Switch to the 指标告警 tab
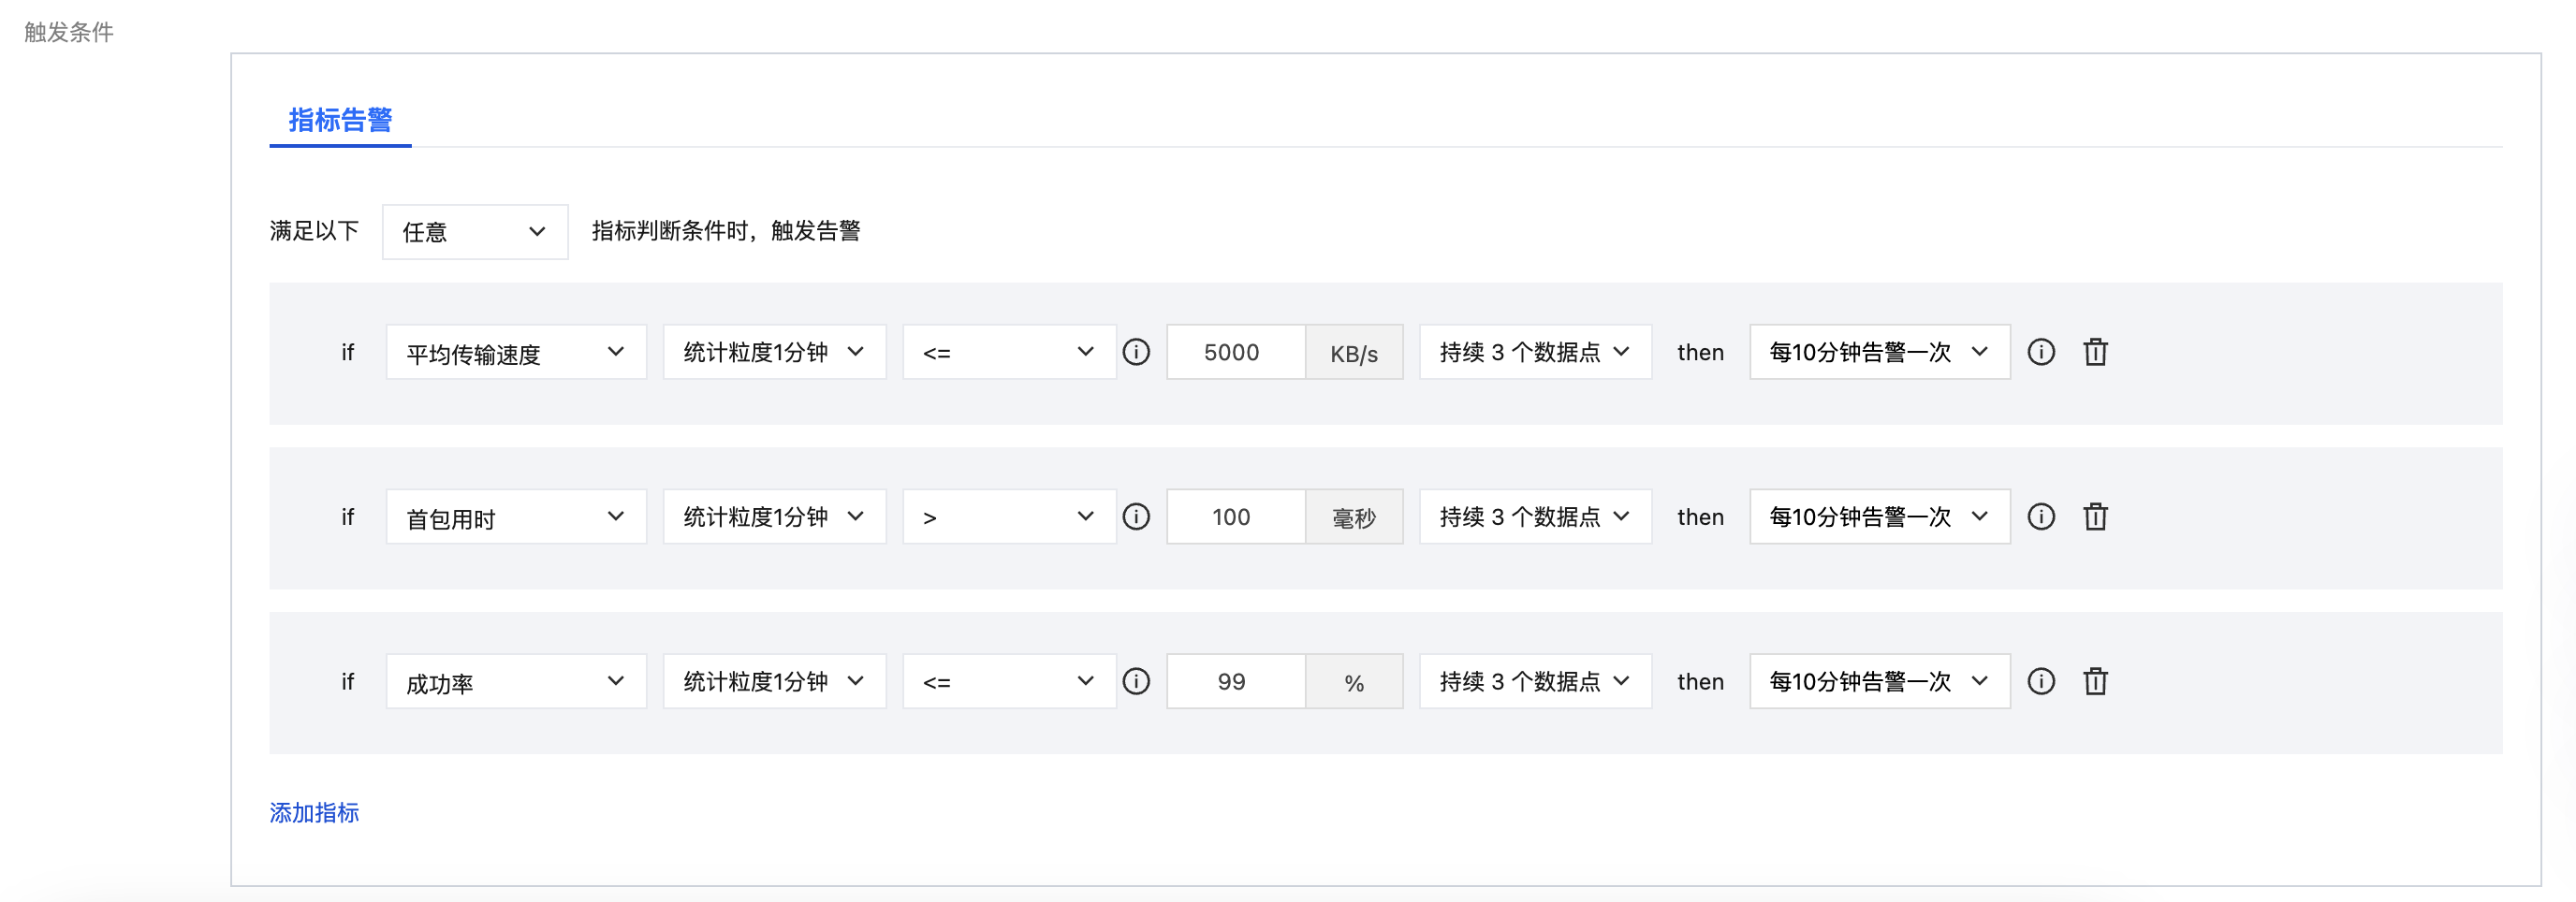Viewport: 2576px width, 902px height. click(340, 120)
